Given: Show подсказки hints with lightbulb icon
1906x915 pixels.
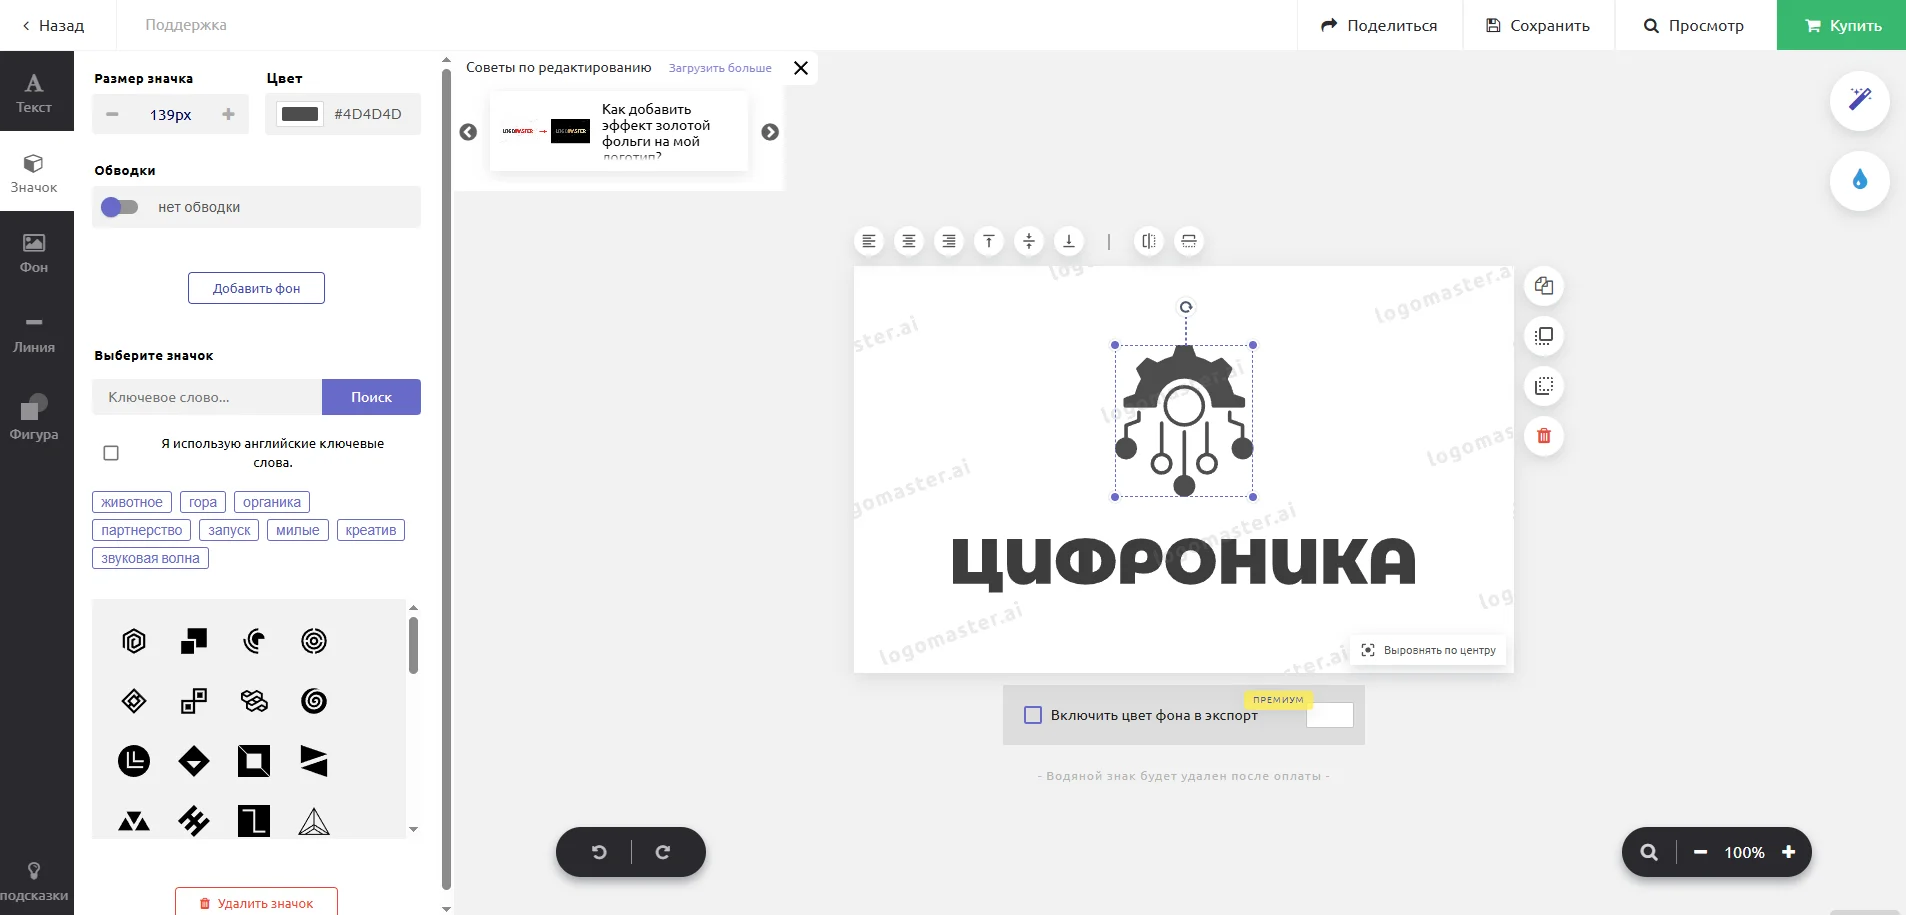Looking at the screenshot, I should point(34,881).
